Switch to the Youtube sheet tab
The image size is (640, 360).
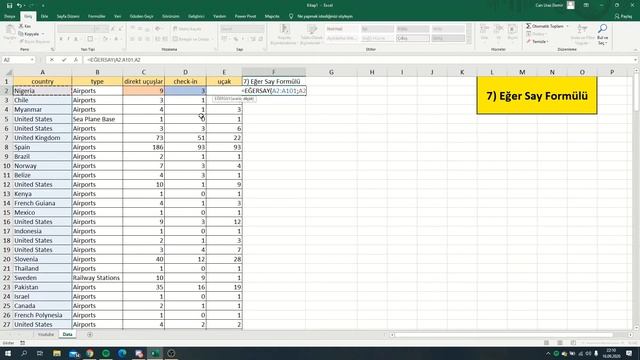(46, 334)
